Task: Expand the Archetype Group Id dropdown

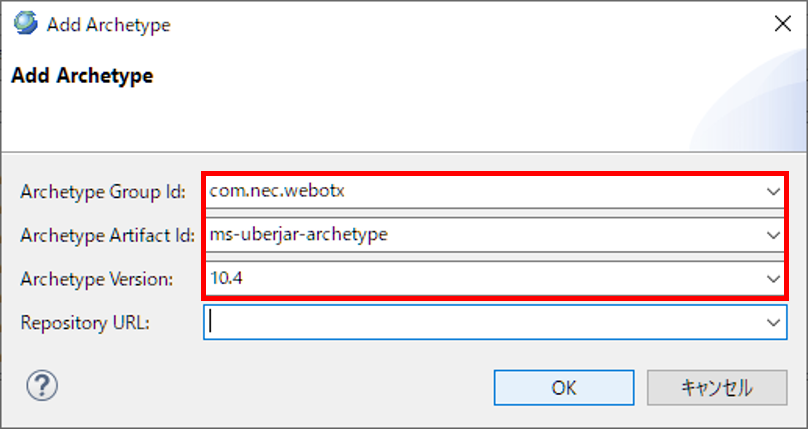Action: [772, 190]
